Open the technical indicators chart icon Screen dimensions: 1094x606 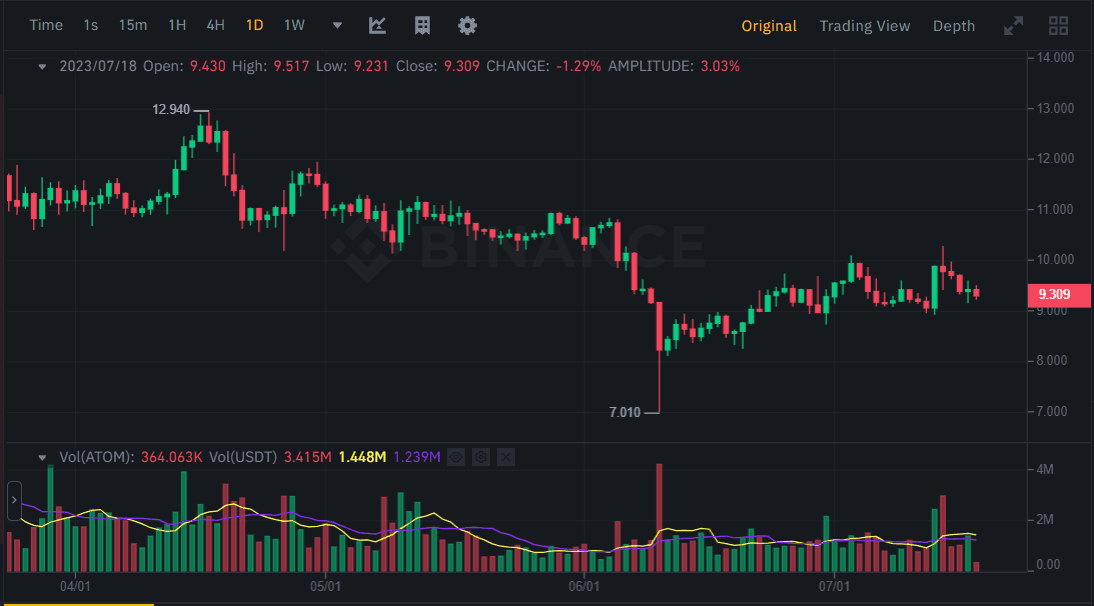(377, 25)
